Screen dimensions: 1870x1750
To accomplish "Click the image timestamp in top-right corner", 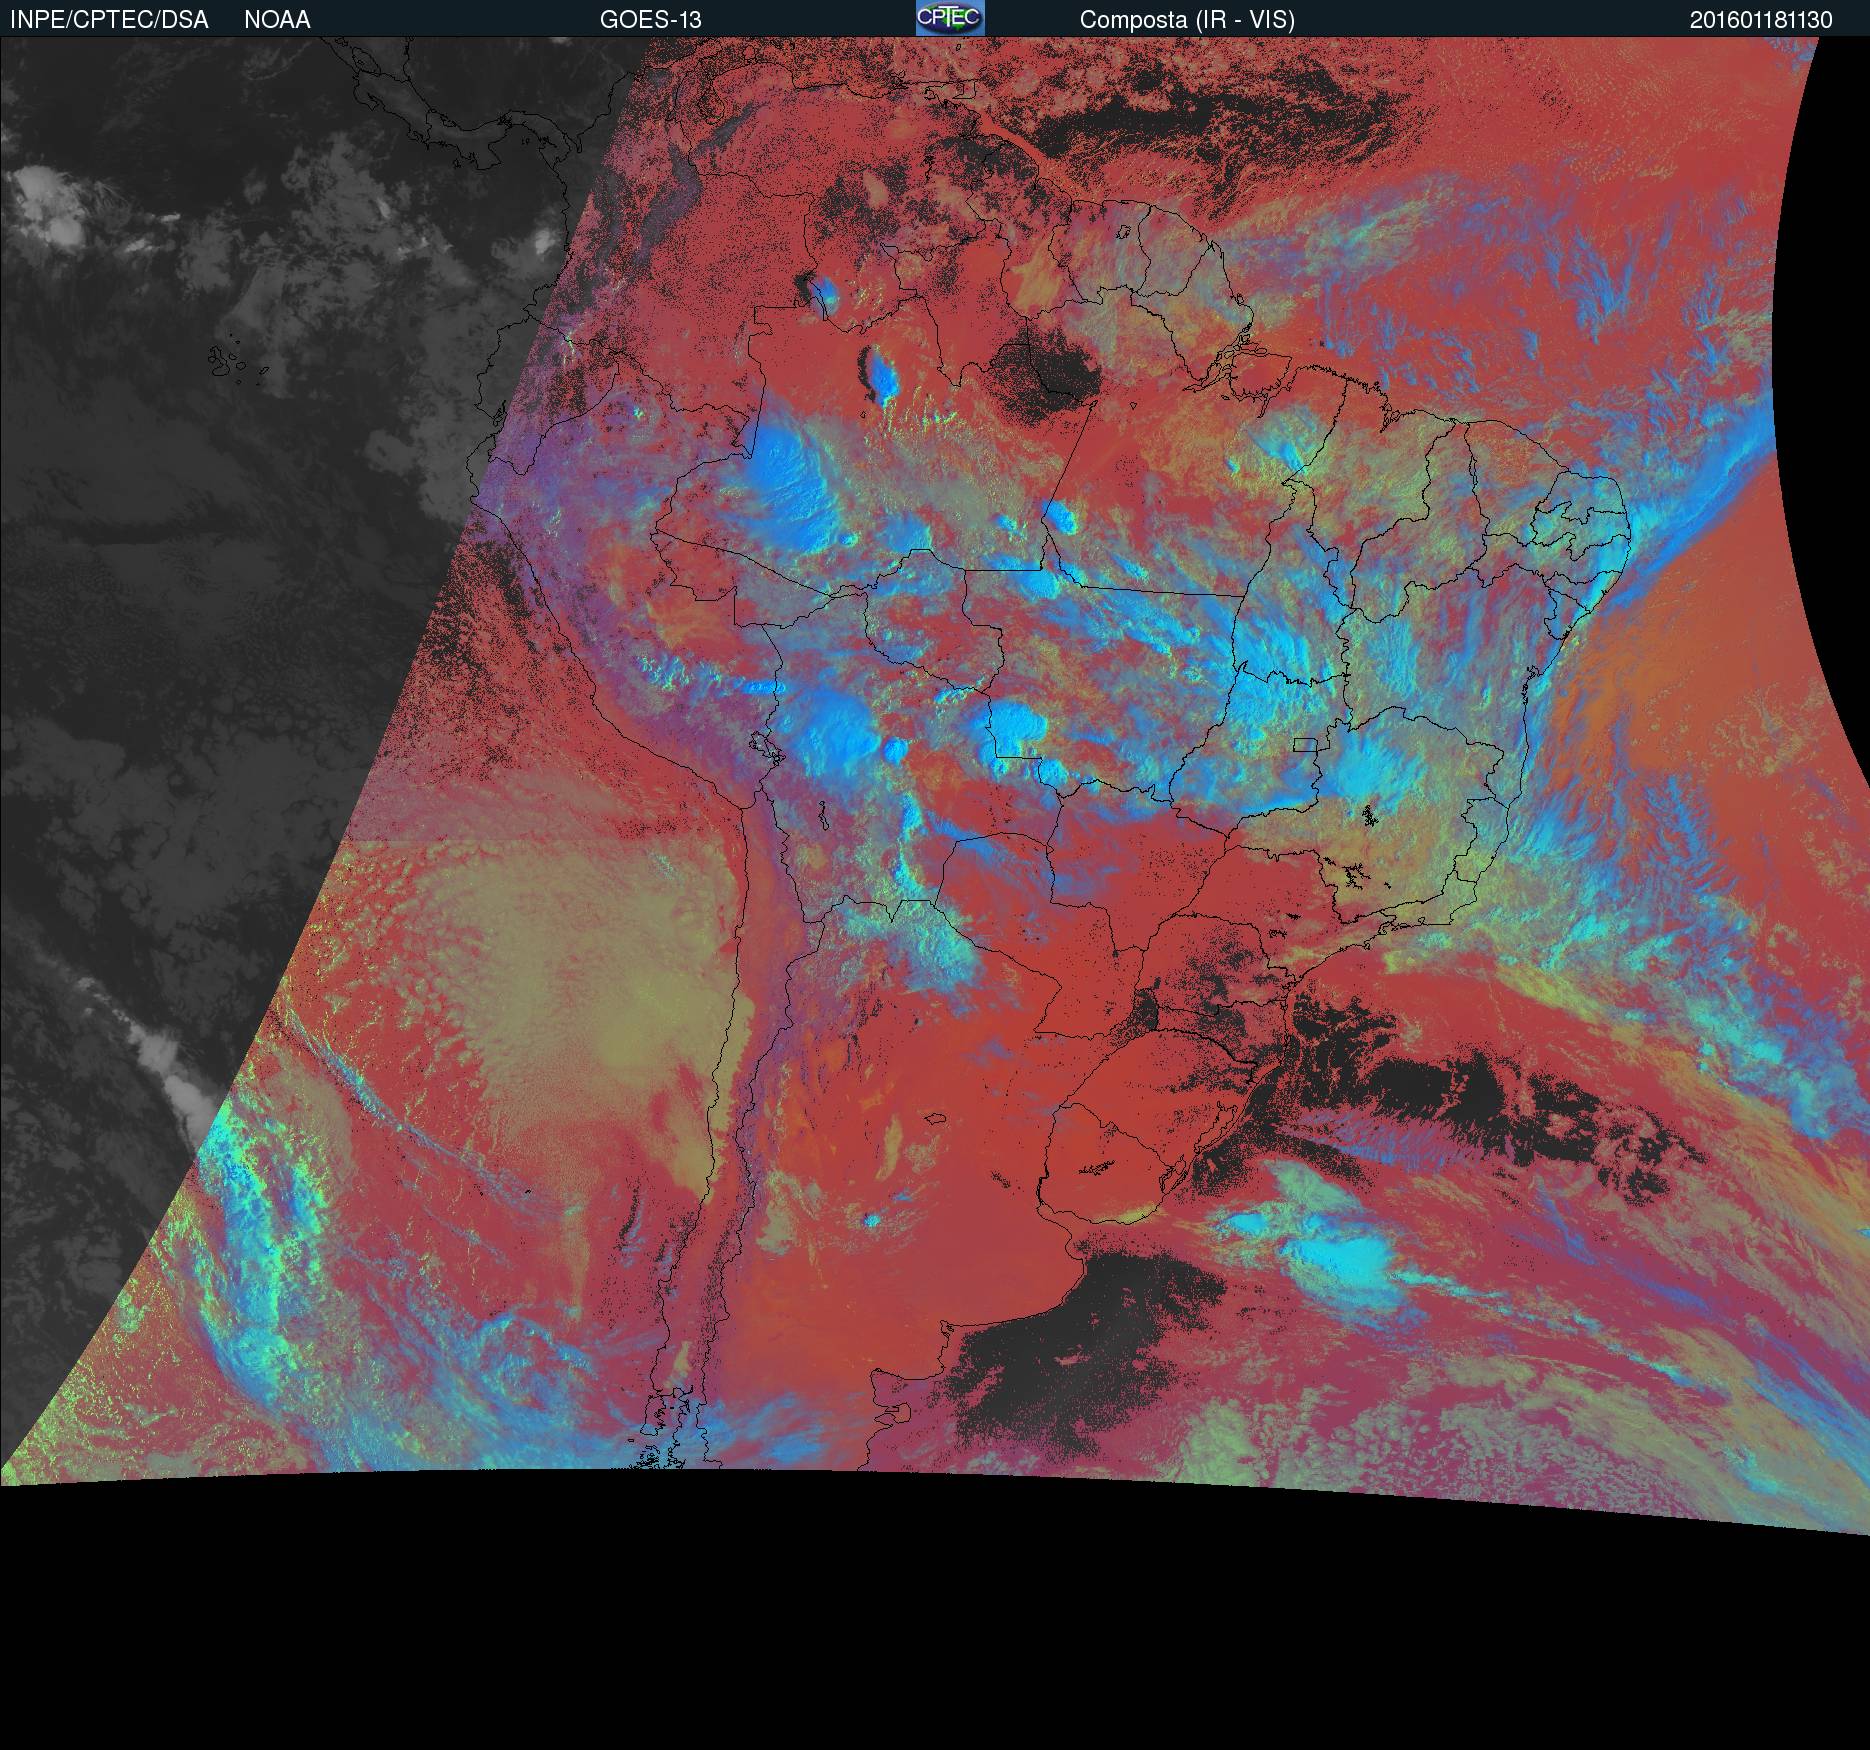I will pyautogui.click(x=1761, y=20).
